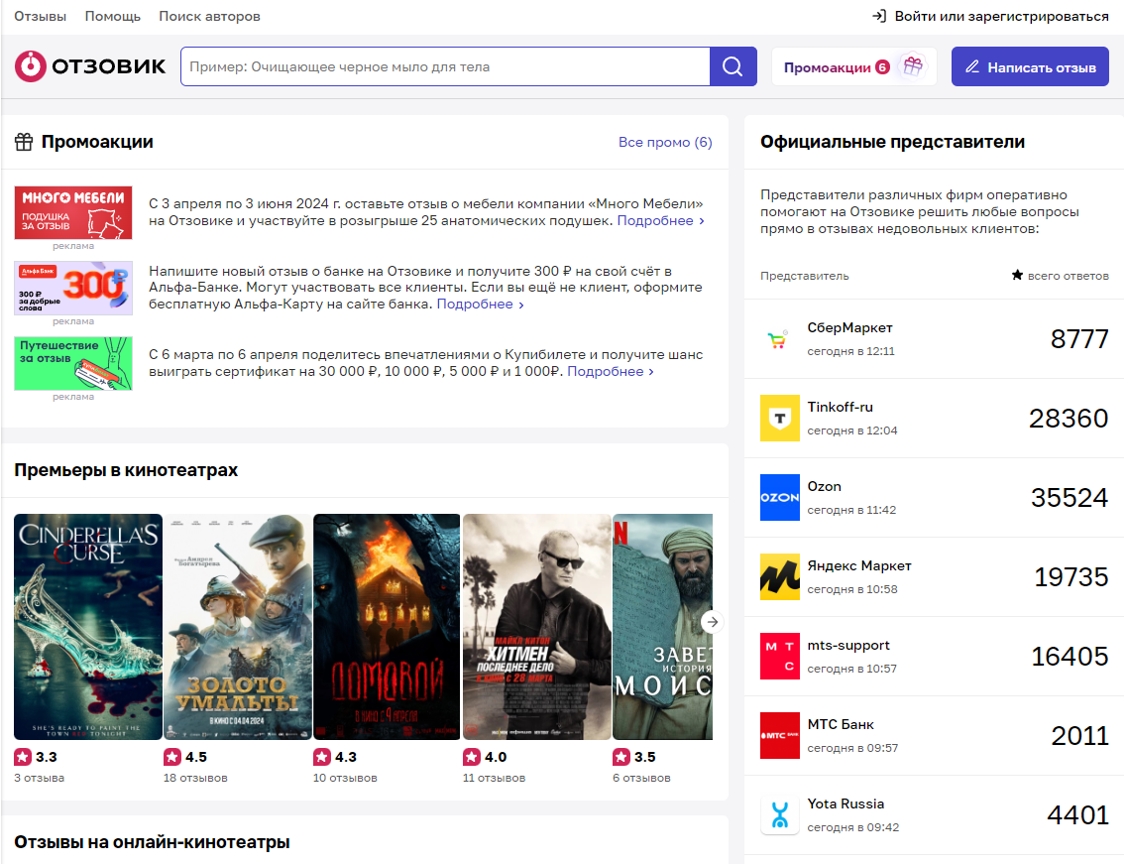Open Яндекс Маркет representative name
Image resolution: width=1128 pixels, height=864 pixels.
click(x=859, y=565)
